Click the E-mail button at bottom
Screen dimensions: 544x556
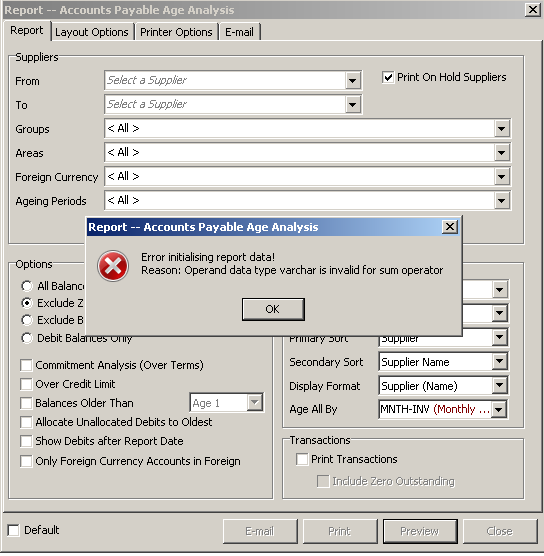coord(260,531)
